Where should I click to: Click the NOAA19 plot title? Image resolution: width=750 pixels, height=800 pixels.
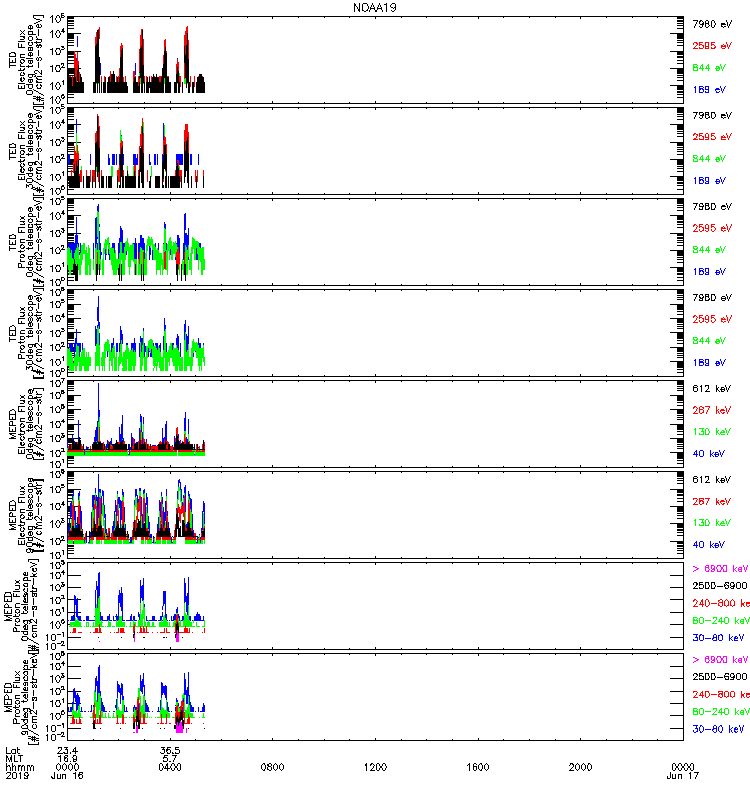pyautogui.click(x=374, y=8)
